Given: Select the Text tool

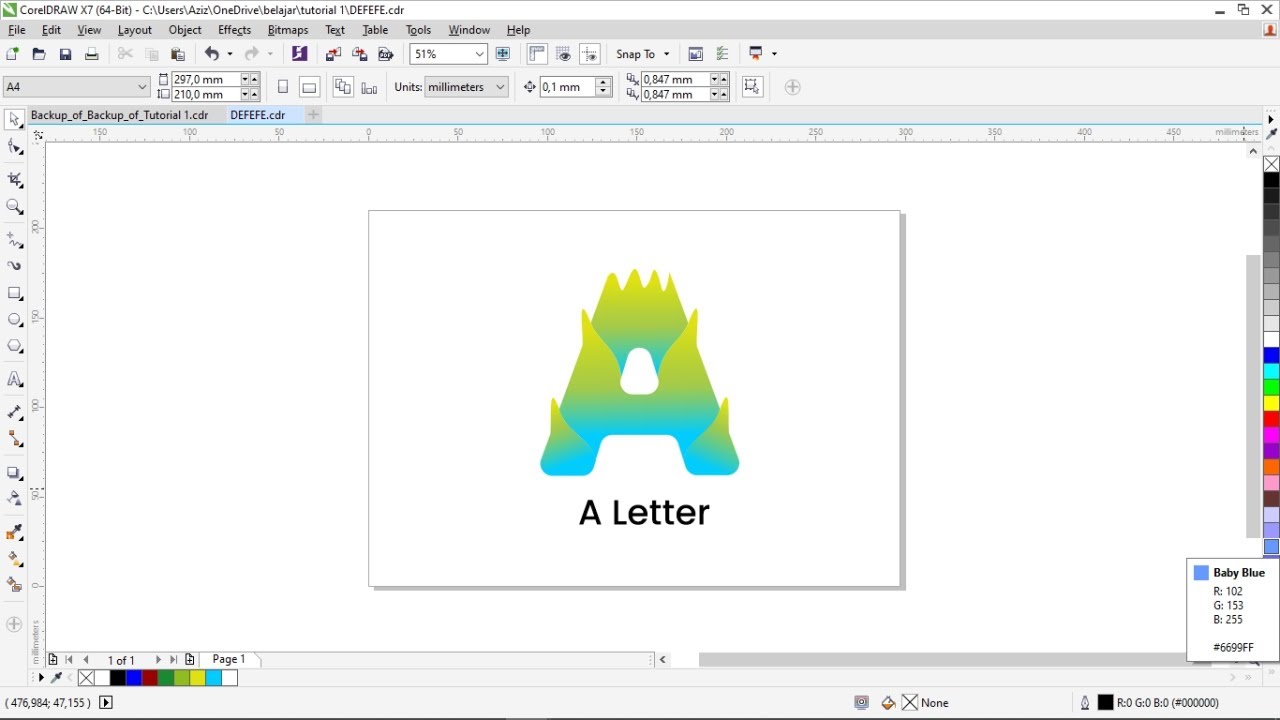Looking at the screenshot, I should (x=14, y=379).
